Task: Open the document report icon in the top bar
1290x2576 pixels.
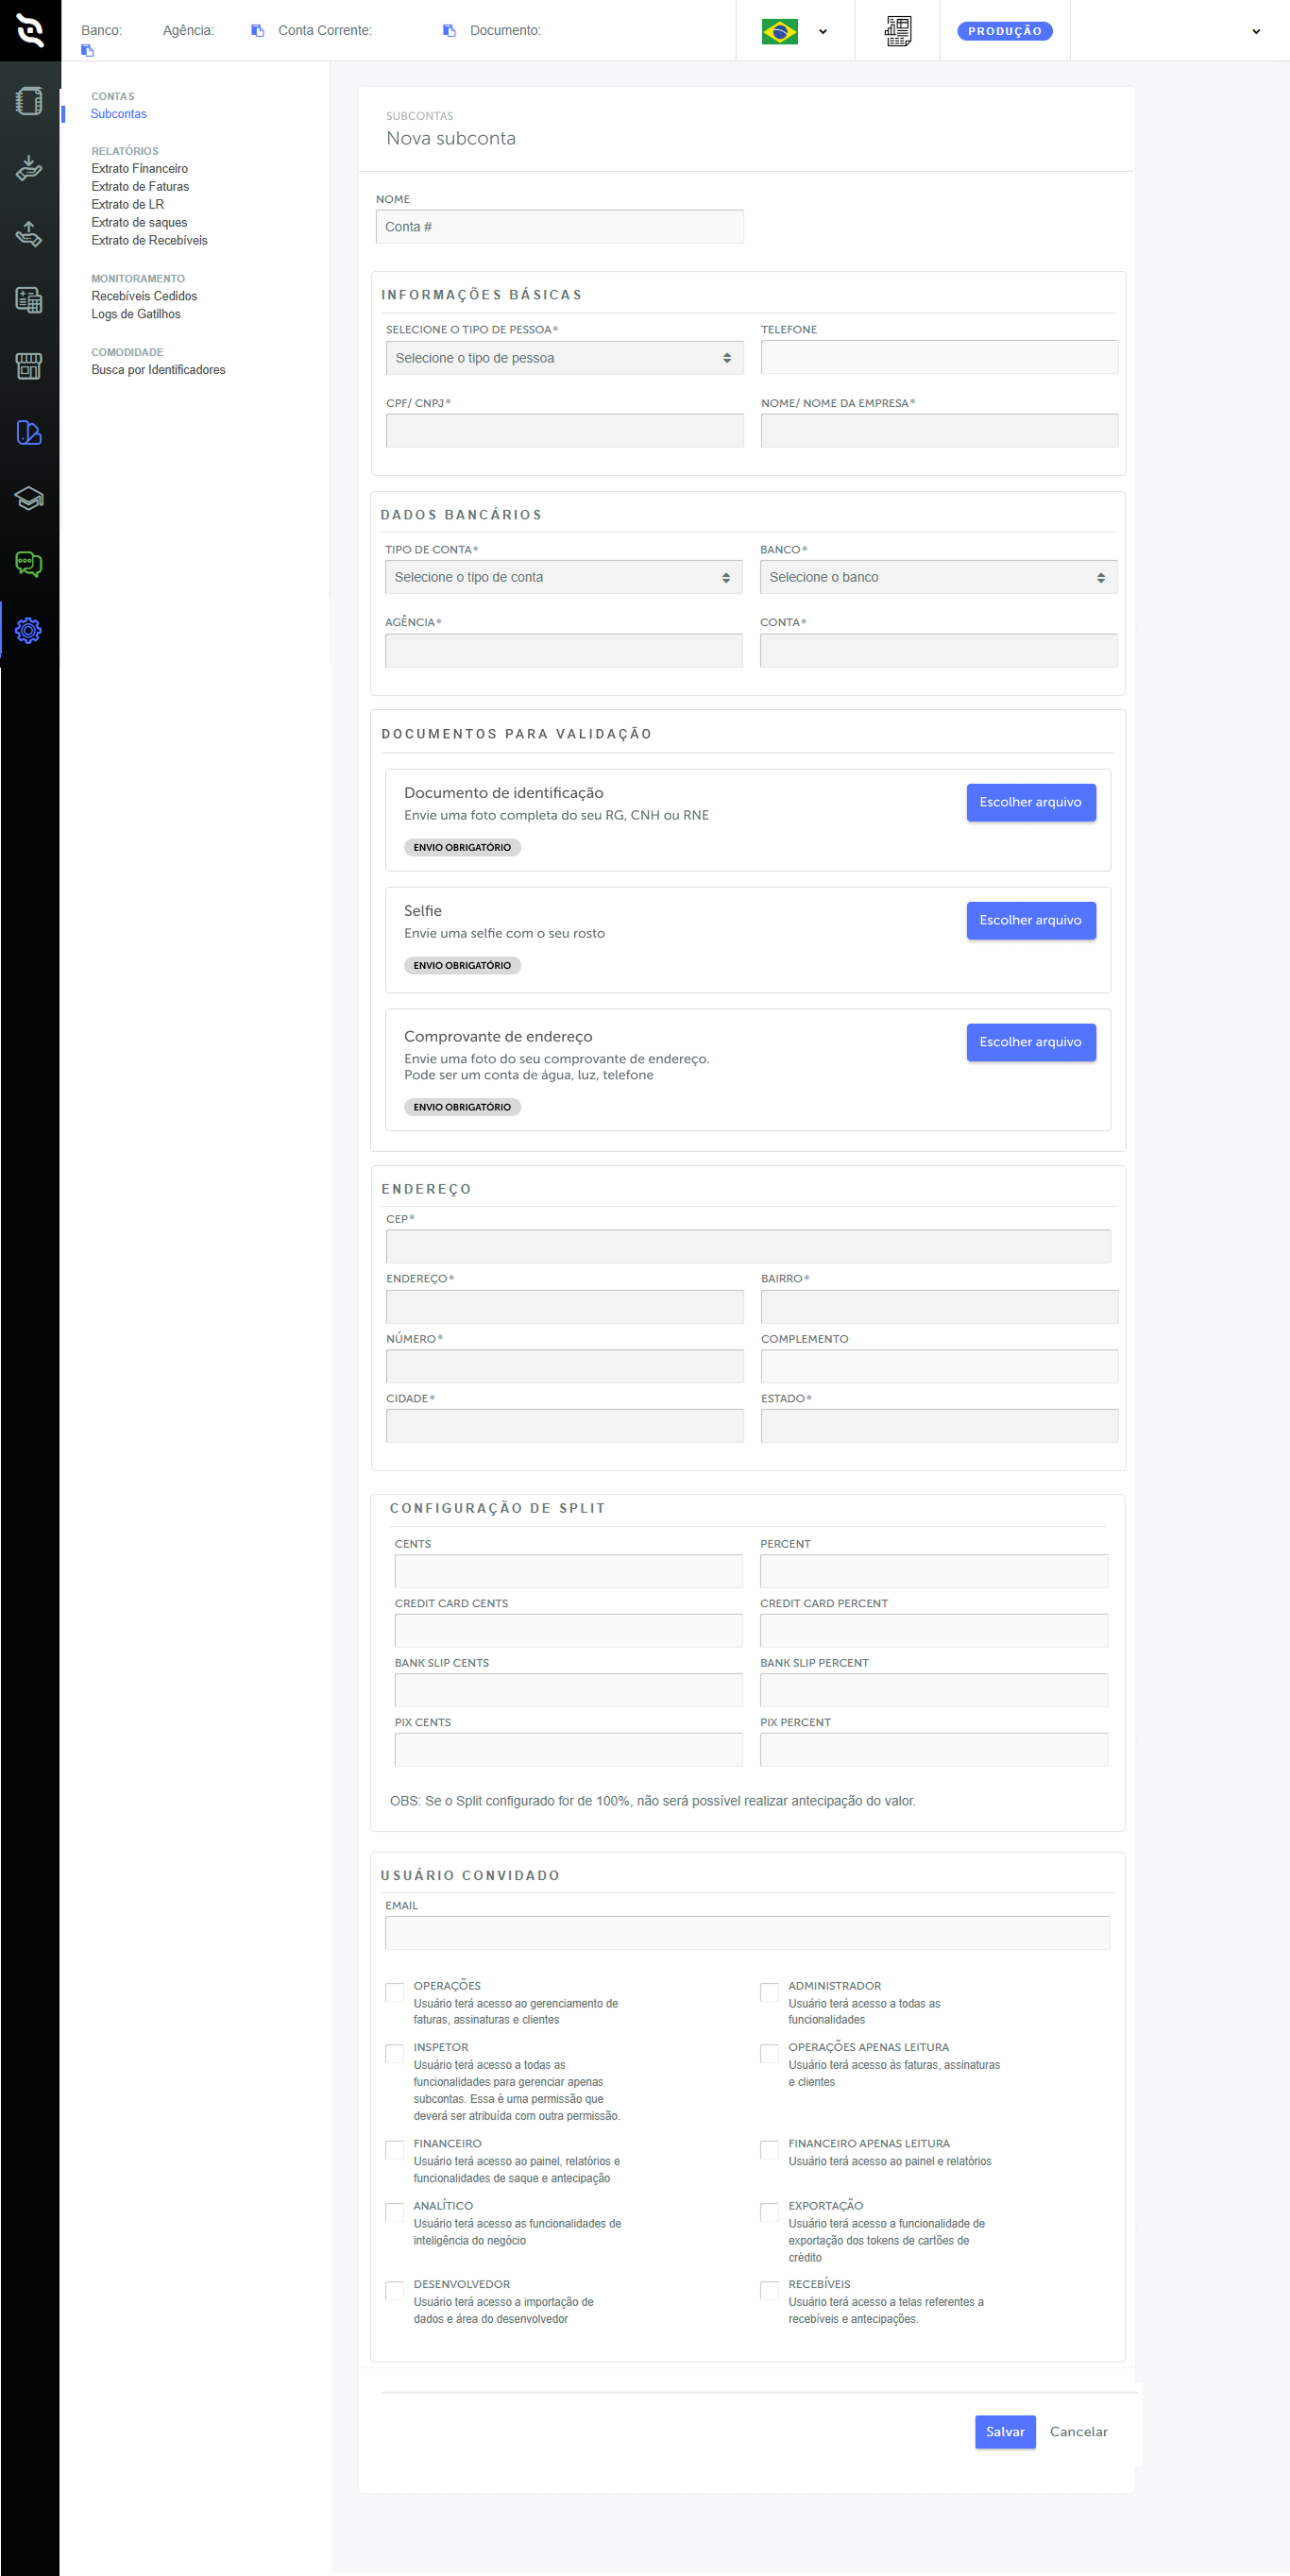Action: click(x=898, y=31)
